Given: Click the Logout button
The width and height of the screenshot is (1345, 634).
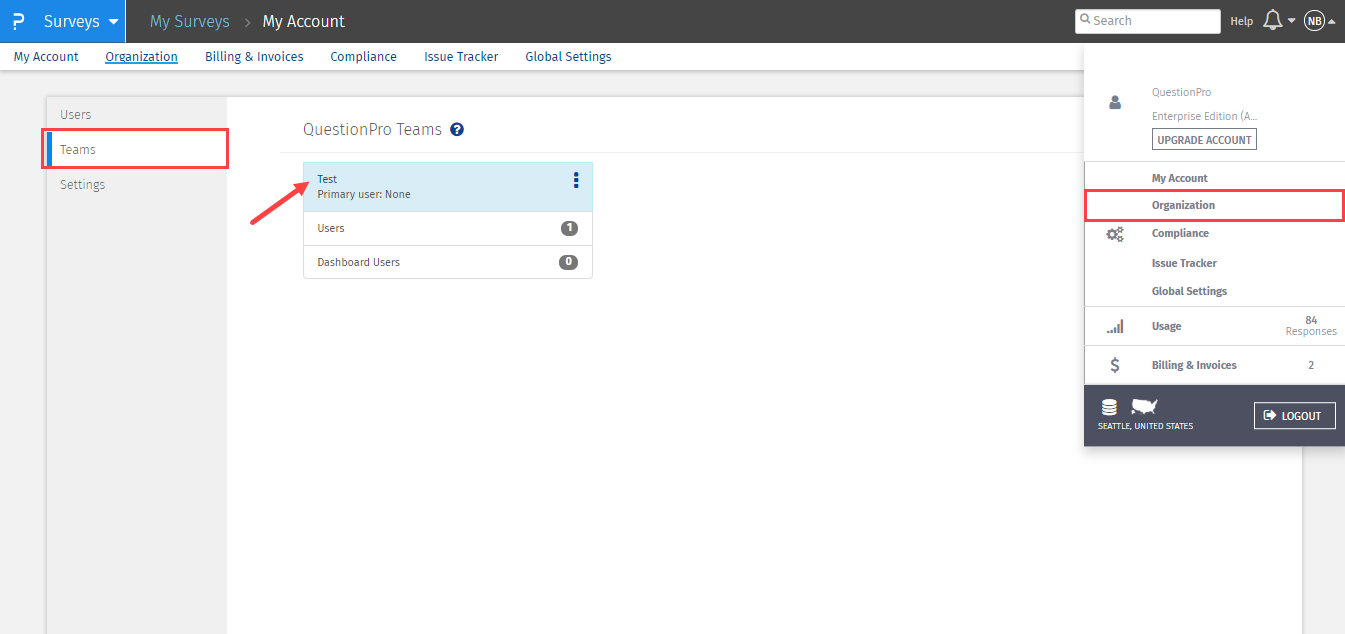Looking at the screenshot, I should [x=1294, y=416].
